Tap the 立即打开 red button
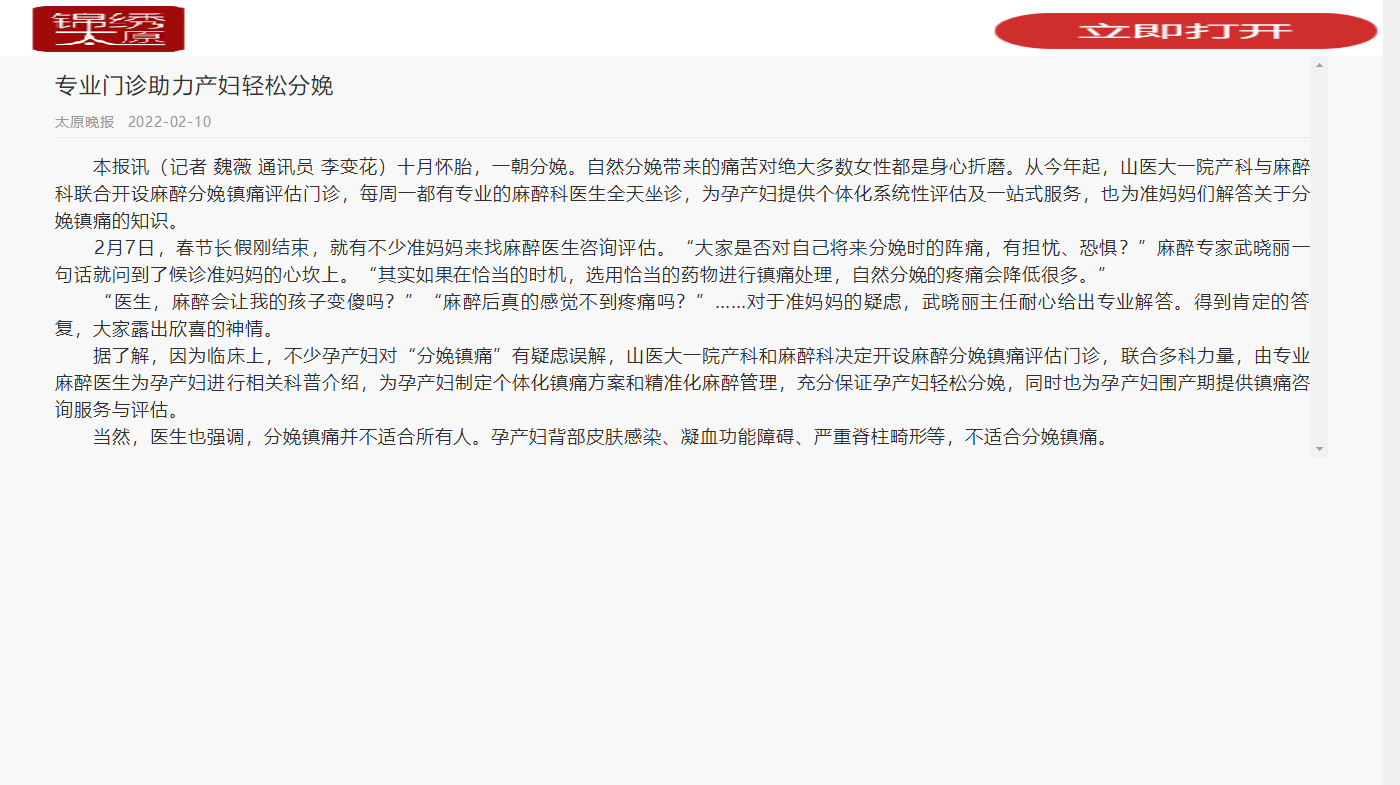Screen dimensions: 1400x785 (x=1186, y=31)
